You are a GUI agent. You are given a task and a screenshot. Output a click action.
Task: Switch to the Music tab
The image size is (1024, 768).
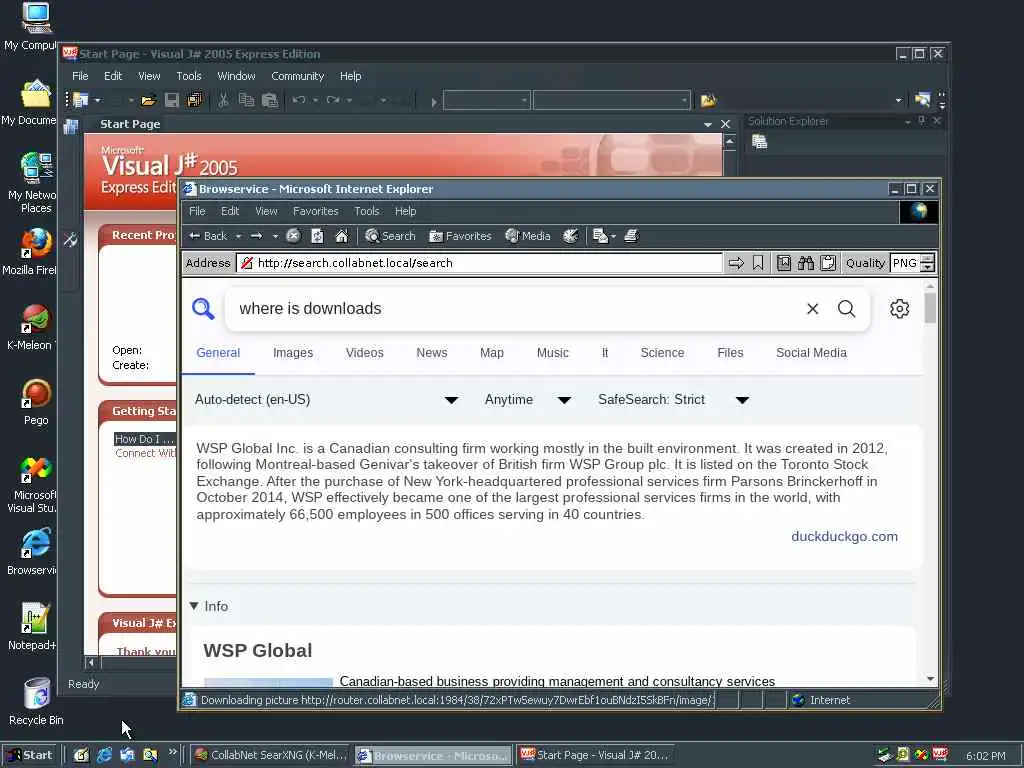pyautogui.click(x=552, y=353)
